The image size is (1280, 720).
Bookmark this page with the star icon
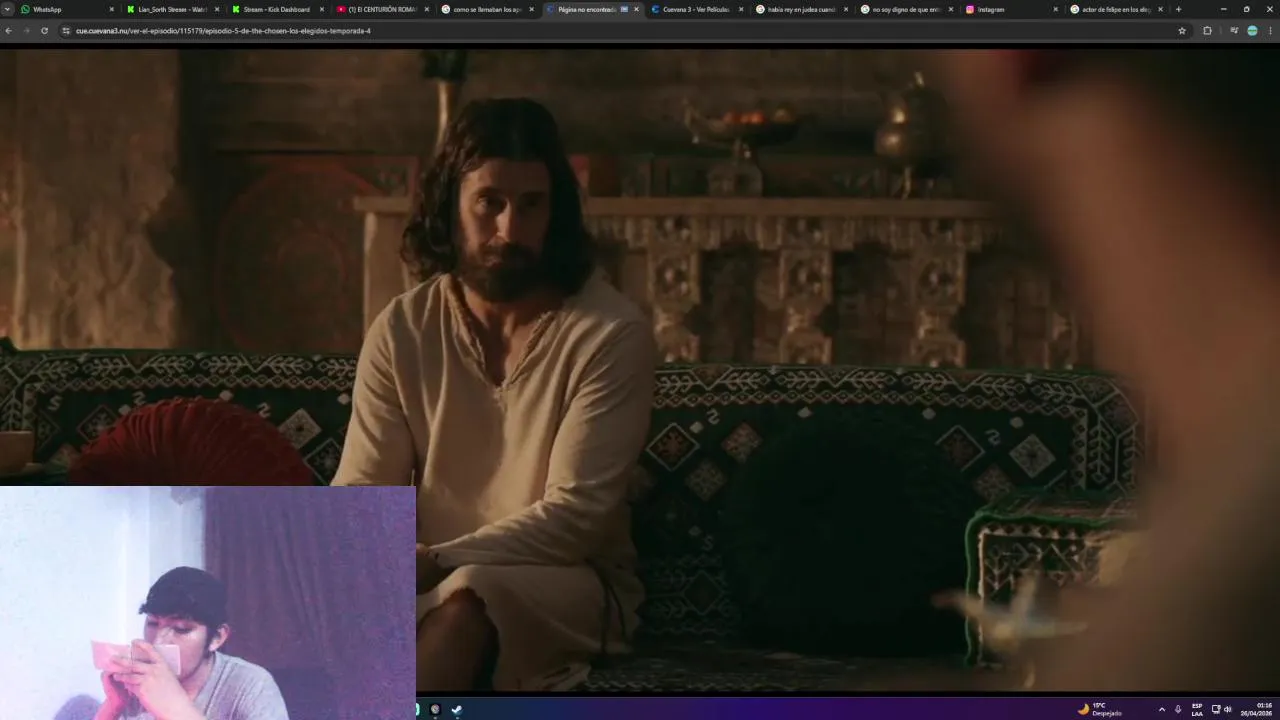[x=1182, y=31]
